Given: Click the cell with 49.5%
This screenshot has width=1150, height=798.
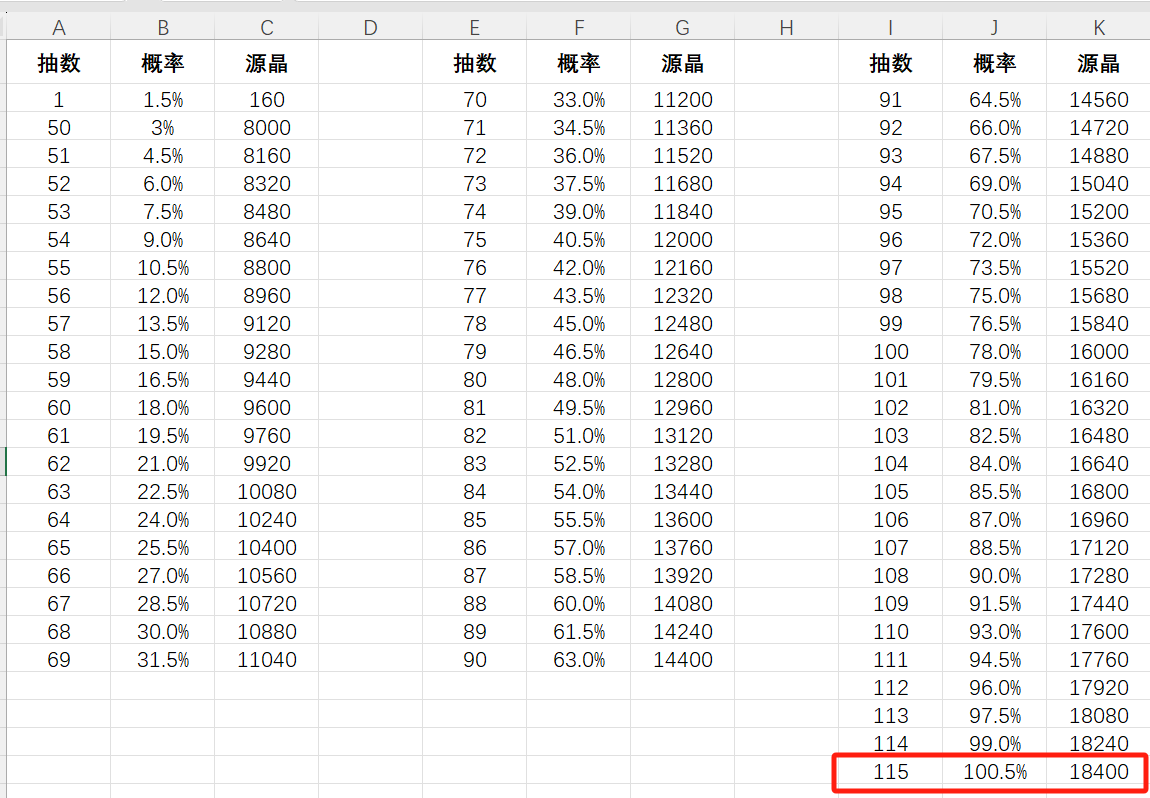Looking at the screenshot, I should tap(579, 407).
